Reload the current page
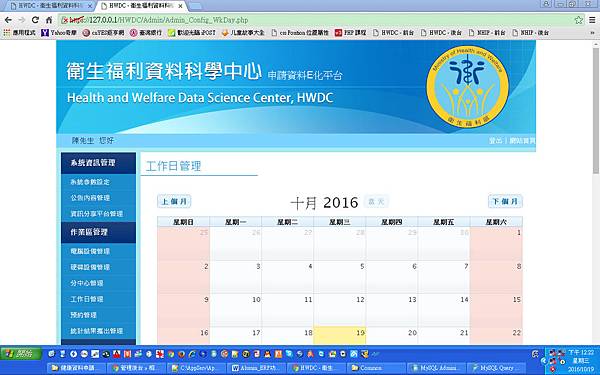The height and width of the screenshot is (375, 600). [35, 20]
